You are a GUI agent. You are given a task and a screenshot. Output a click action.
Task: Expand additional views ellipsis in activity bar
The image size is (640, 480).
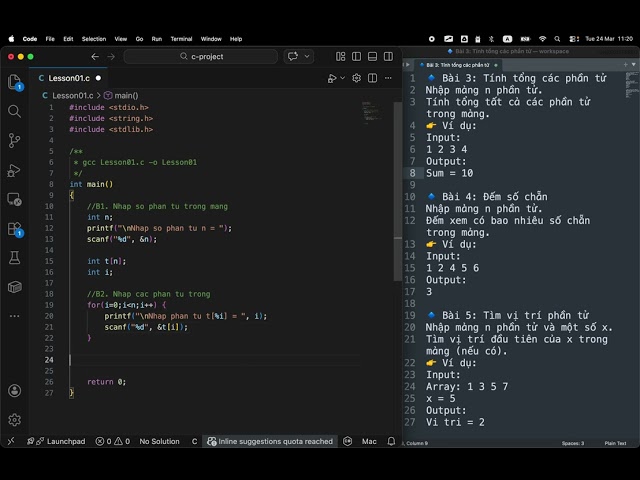(x=15, y=316)
